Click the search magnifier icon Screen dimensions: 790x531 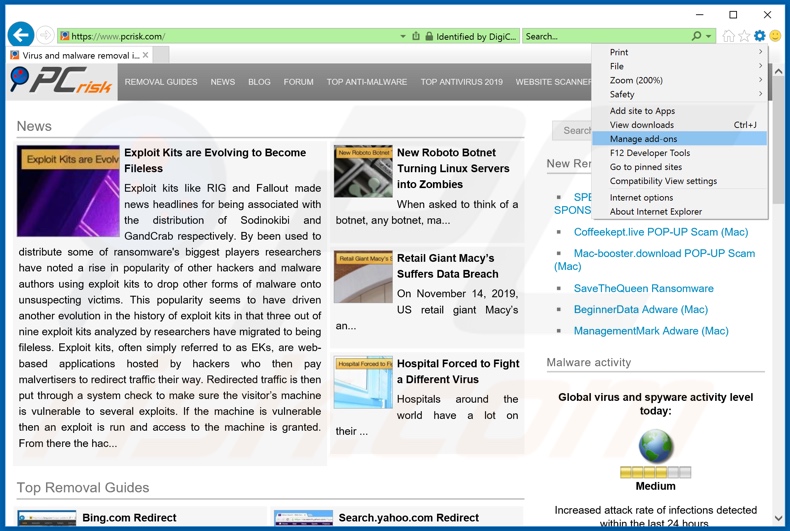[696, 36]
